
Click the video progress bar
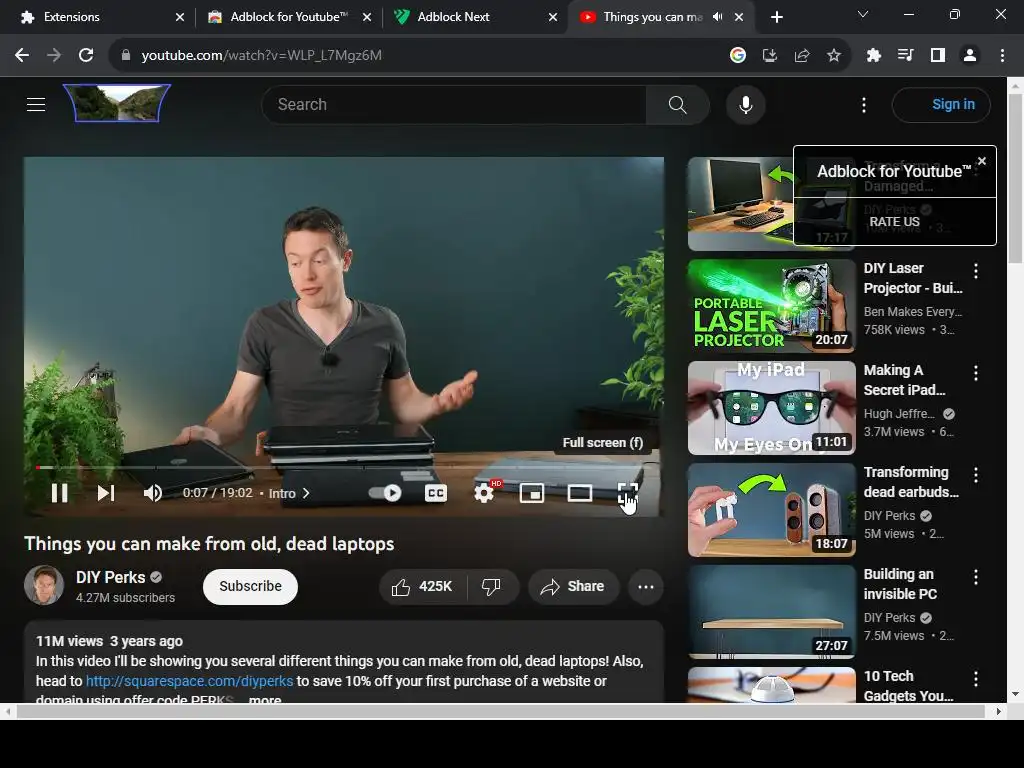pyautogui.click(x=344, y=468)
